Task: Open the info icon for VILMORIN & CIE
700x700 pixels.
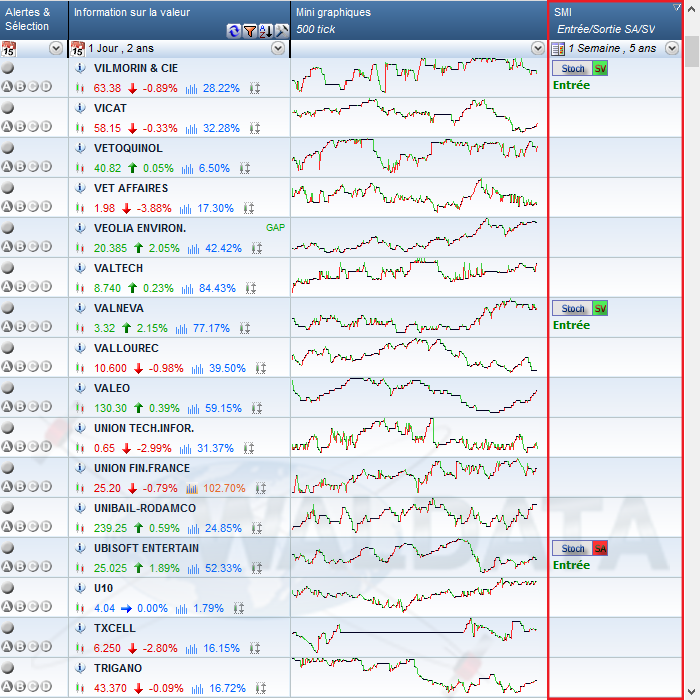Action: pos(80,68)
